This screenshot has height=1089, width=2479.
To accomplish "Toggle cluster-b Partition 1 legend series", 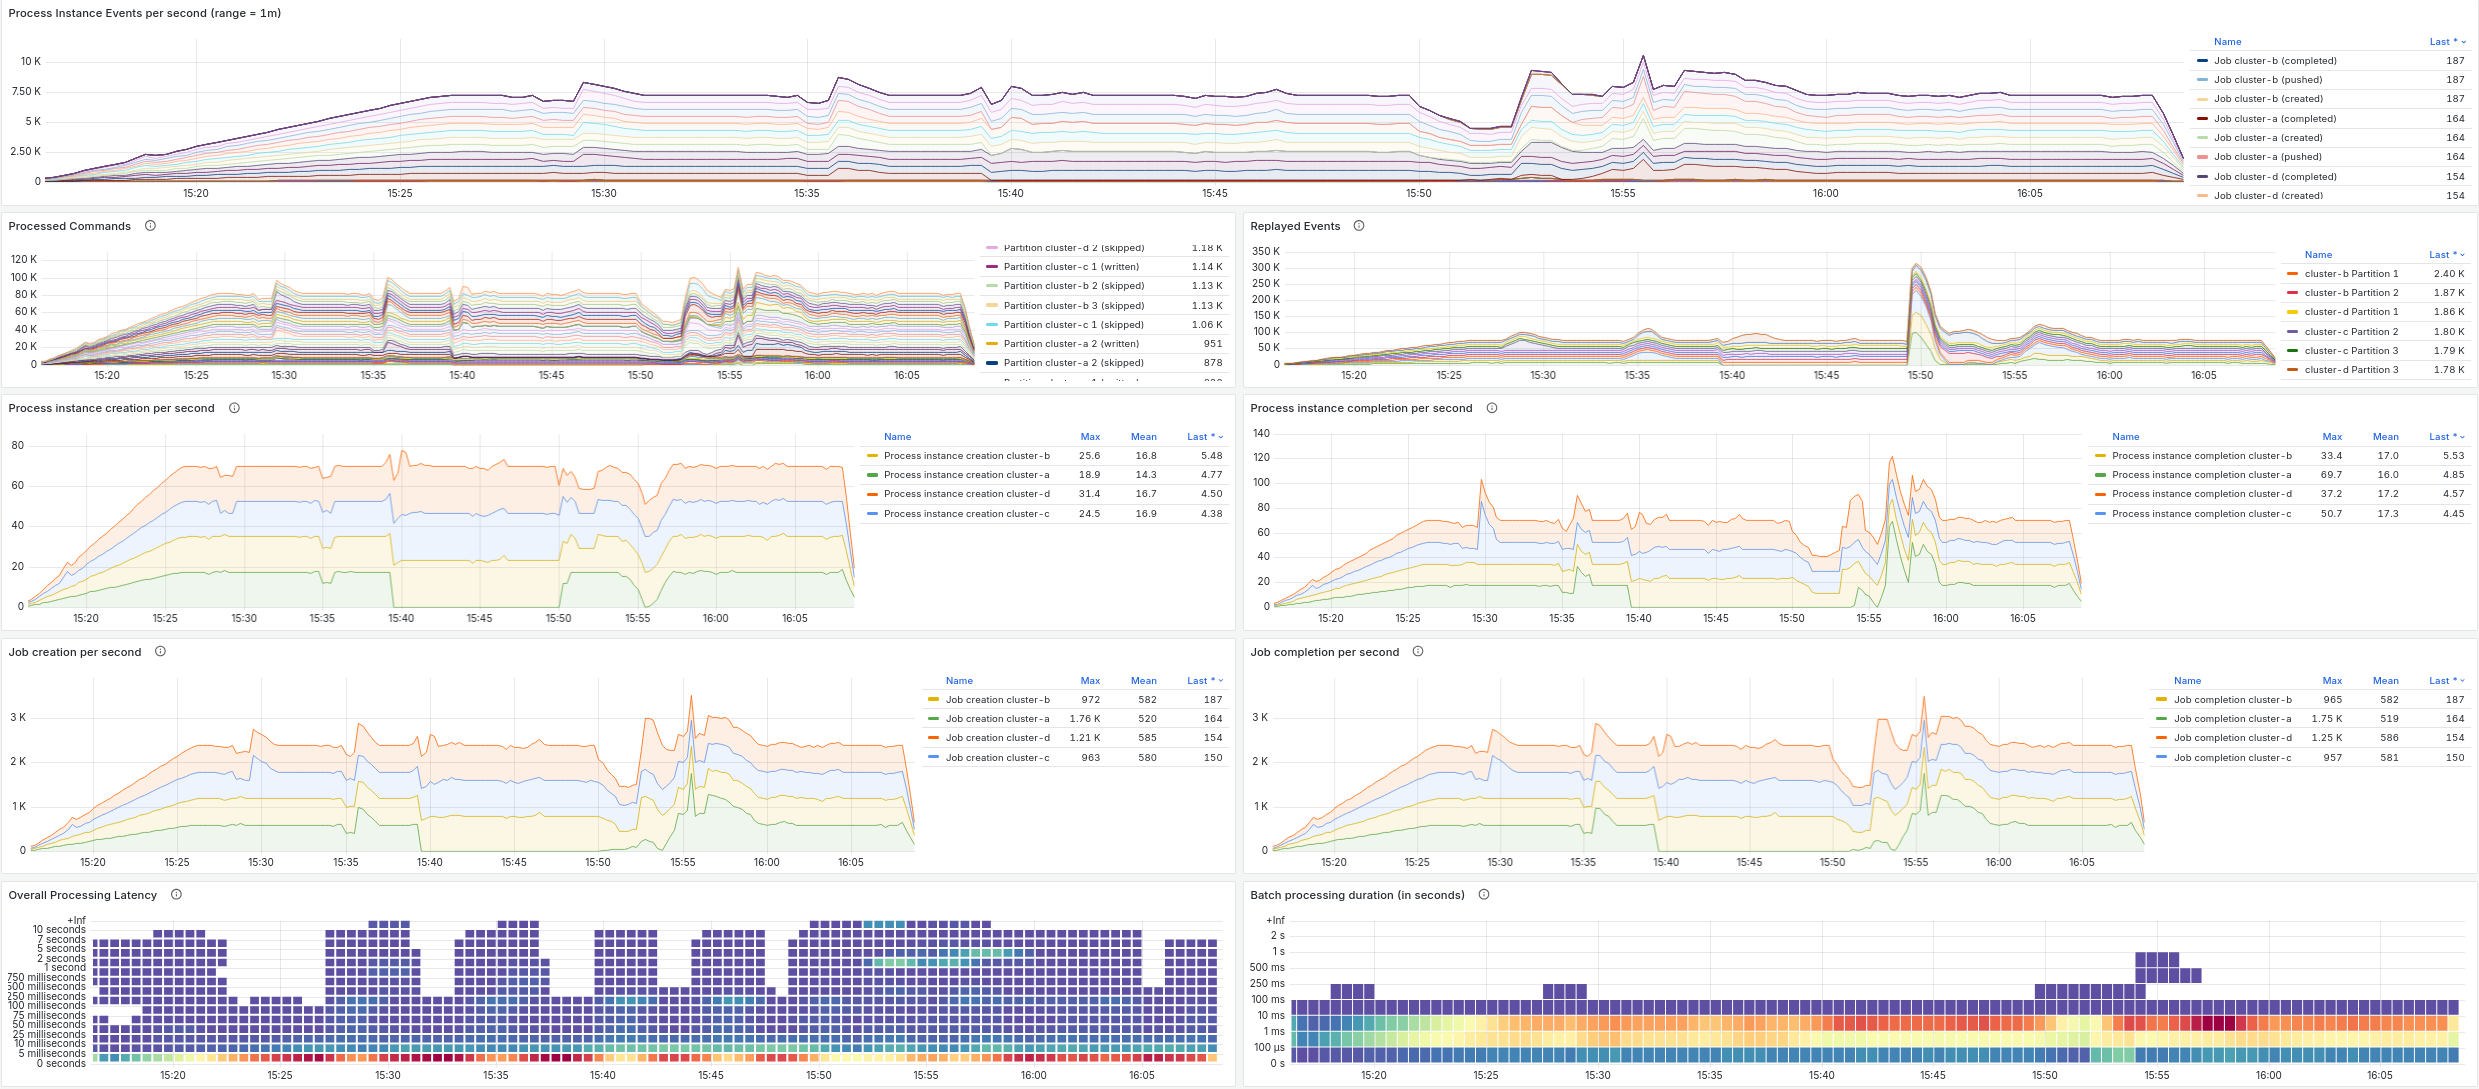I will [x=2351, y=274].
